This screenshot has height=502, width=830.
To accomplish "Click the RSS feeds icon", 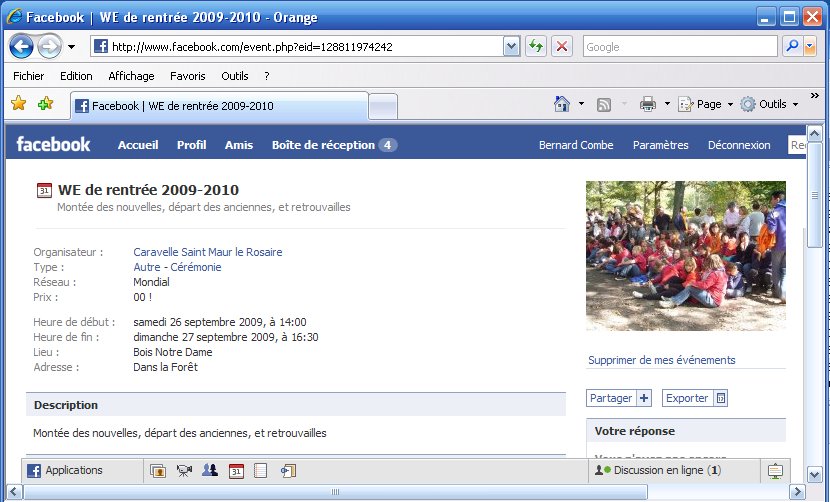I will point(604,105).
